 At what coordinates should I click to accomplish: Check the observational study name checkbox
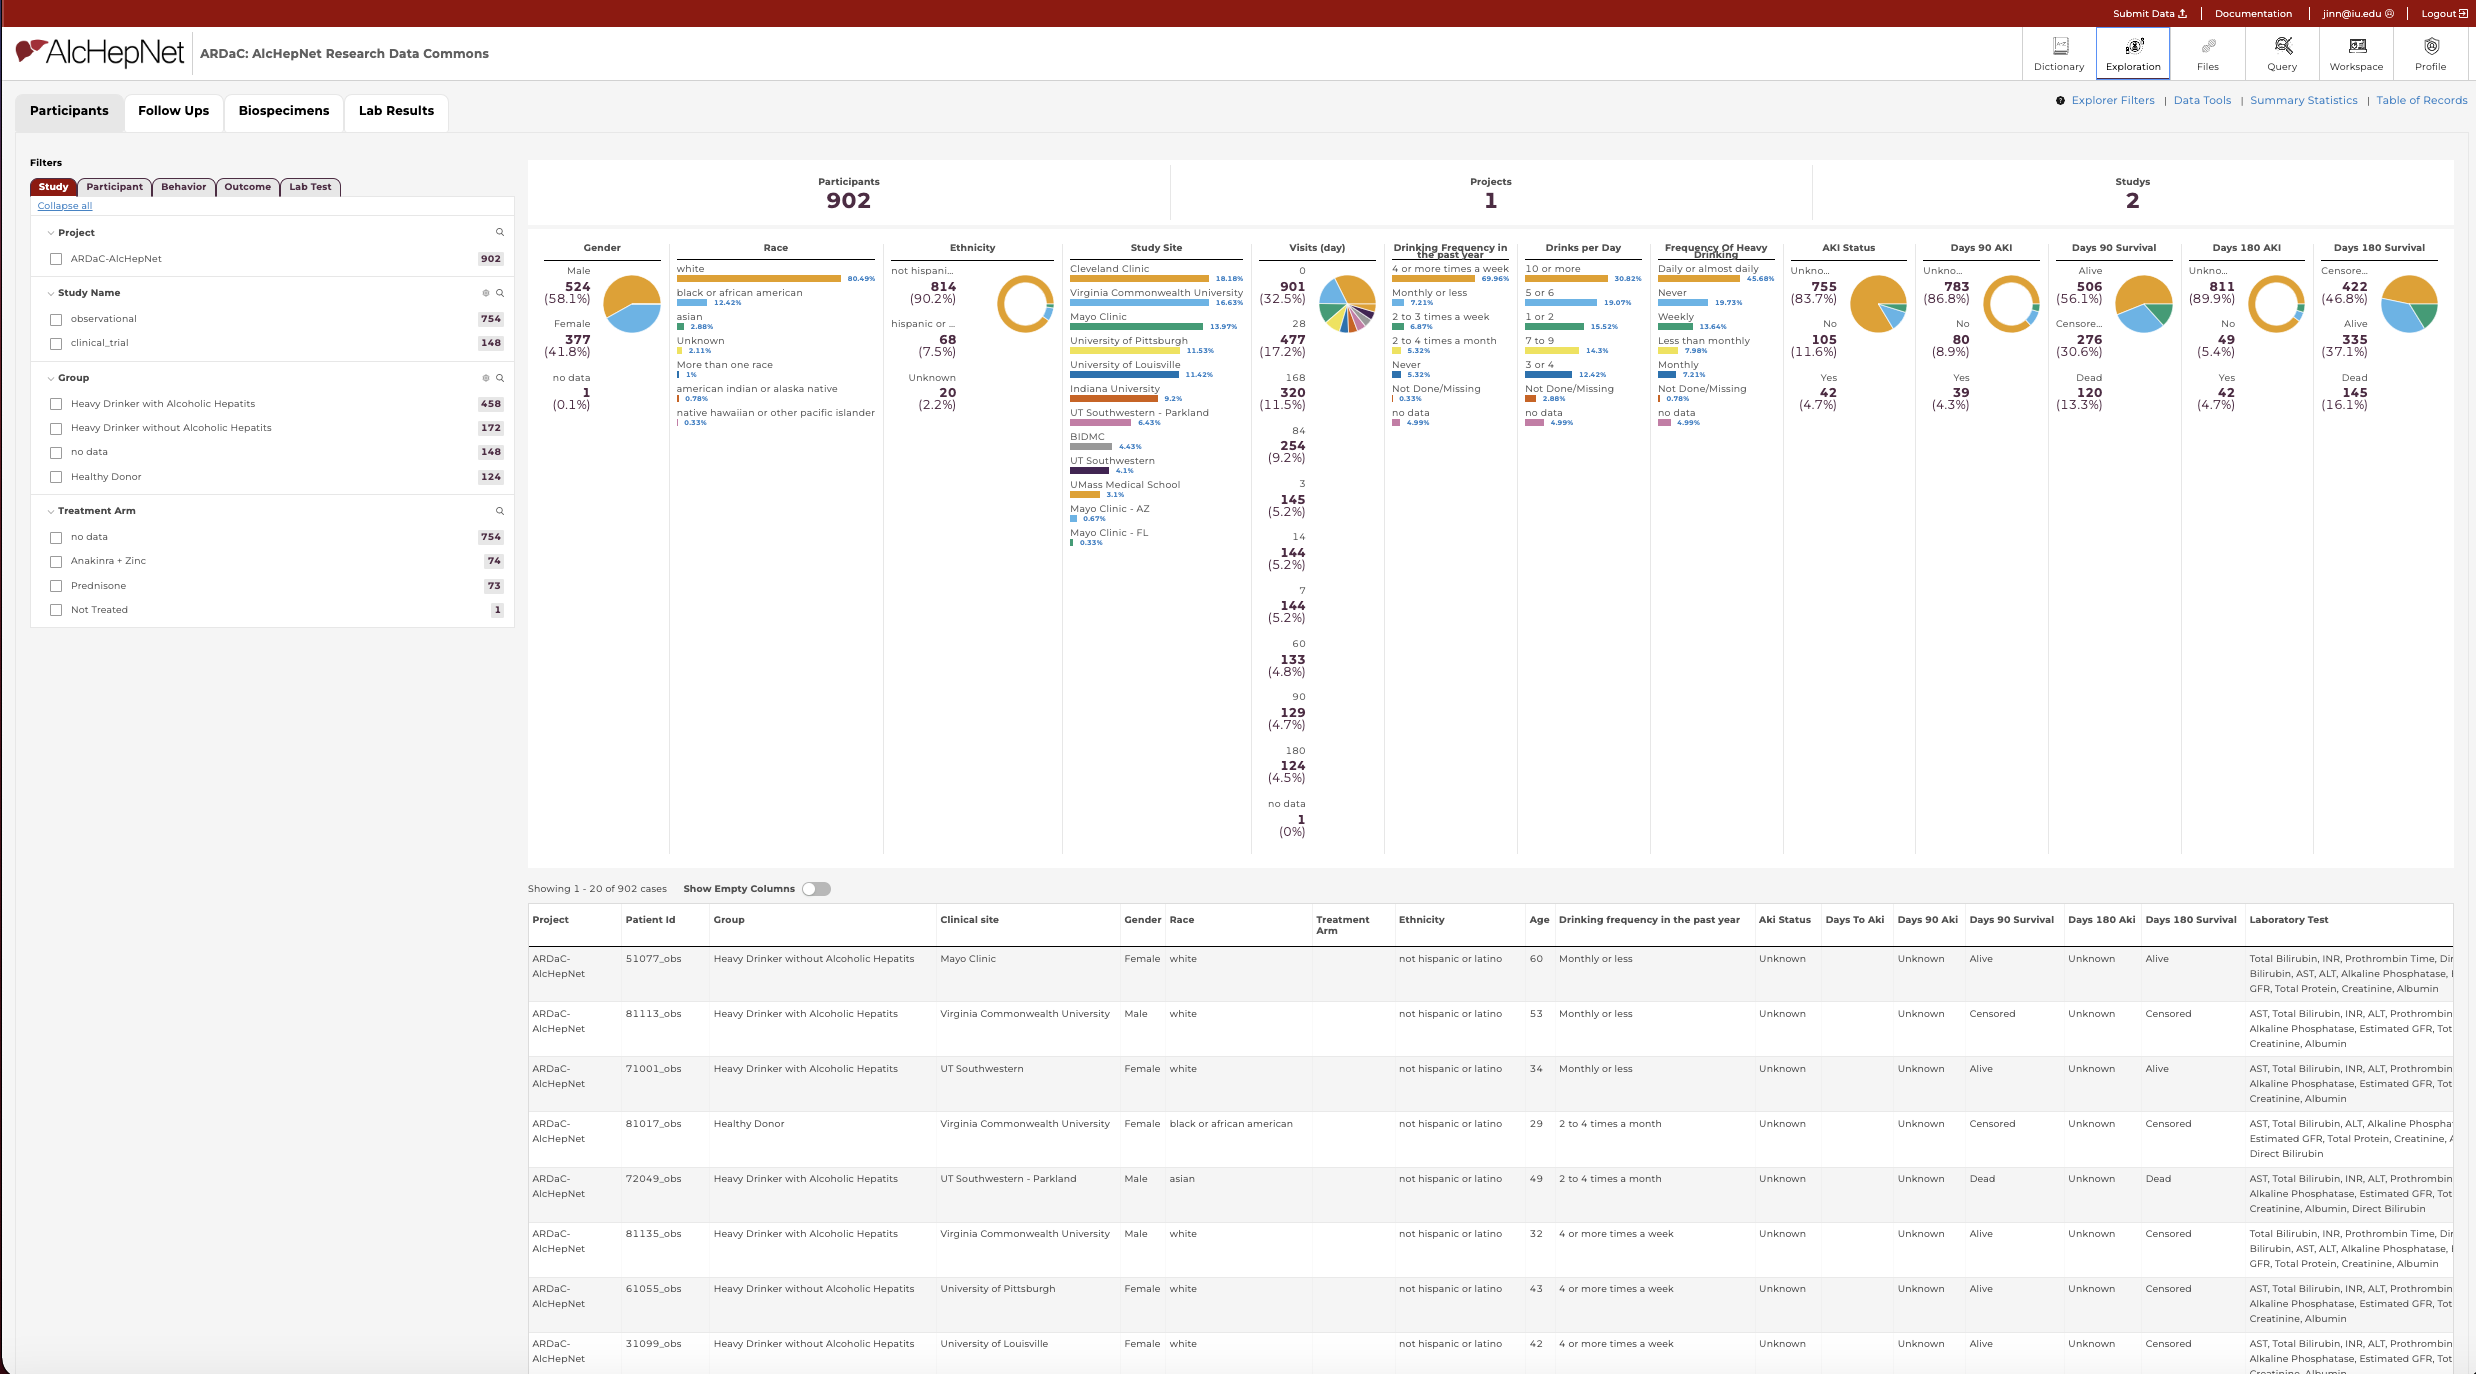click(56, 319)
